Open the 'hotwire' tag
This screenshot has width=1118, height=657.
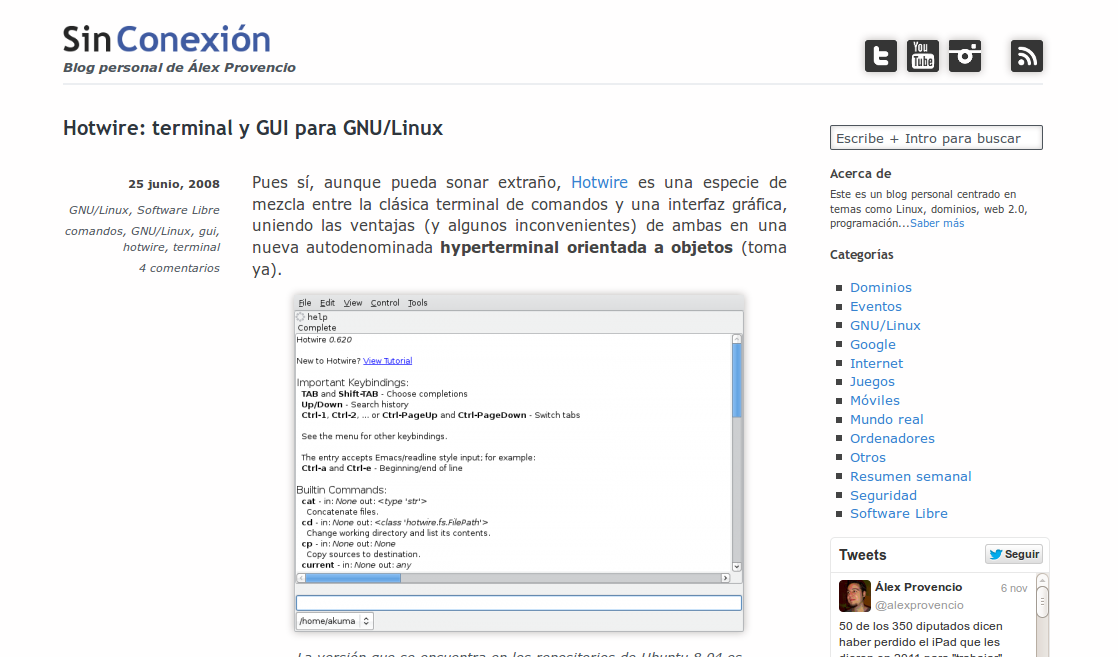coord(143,248)
